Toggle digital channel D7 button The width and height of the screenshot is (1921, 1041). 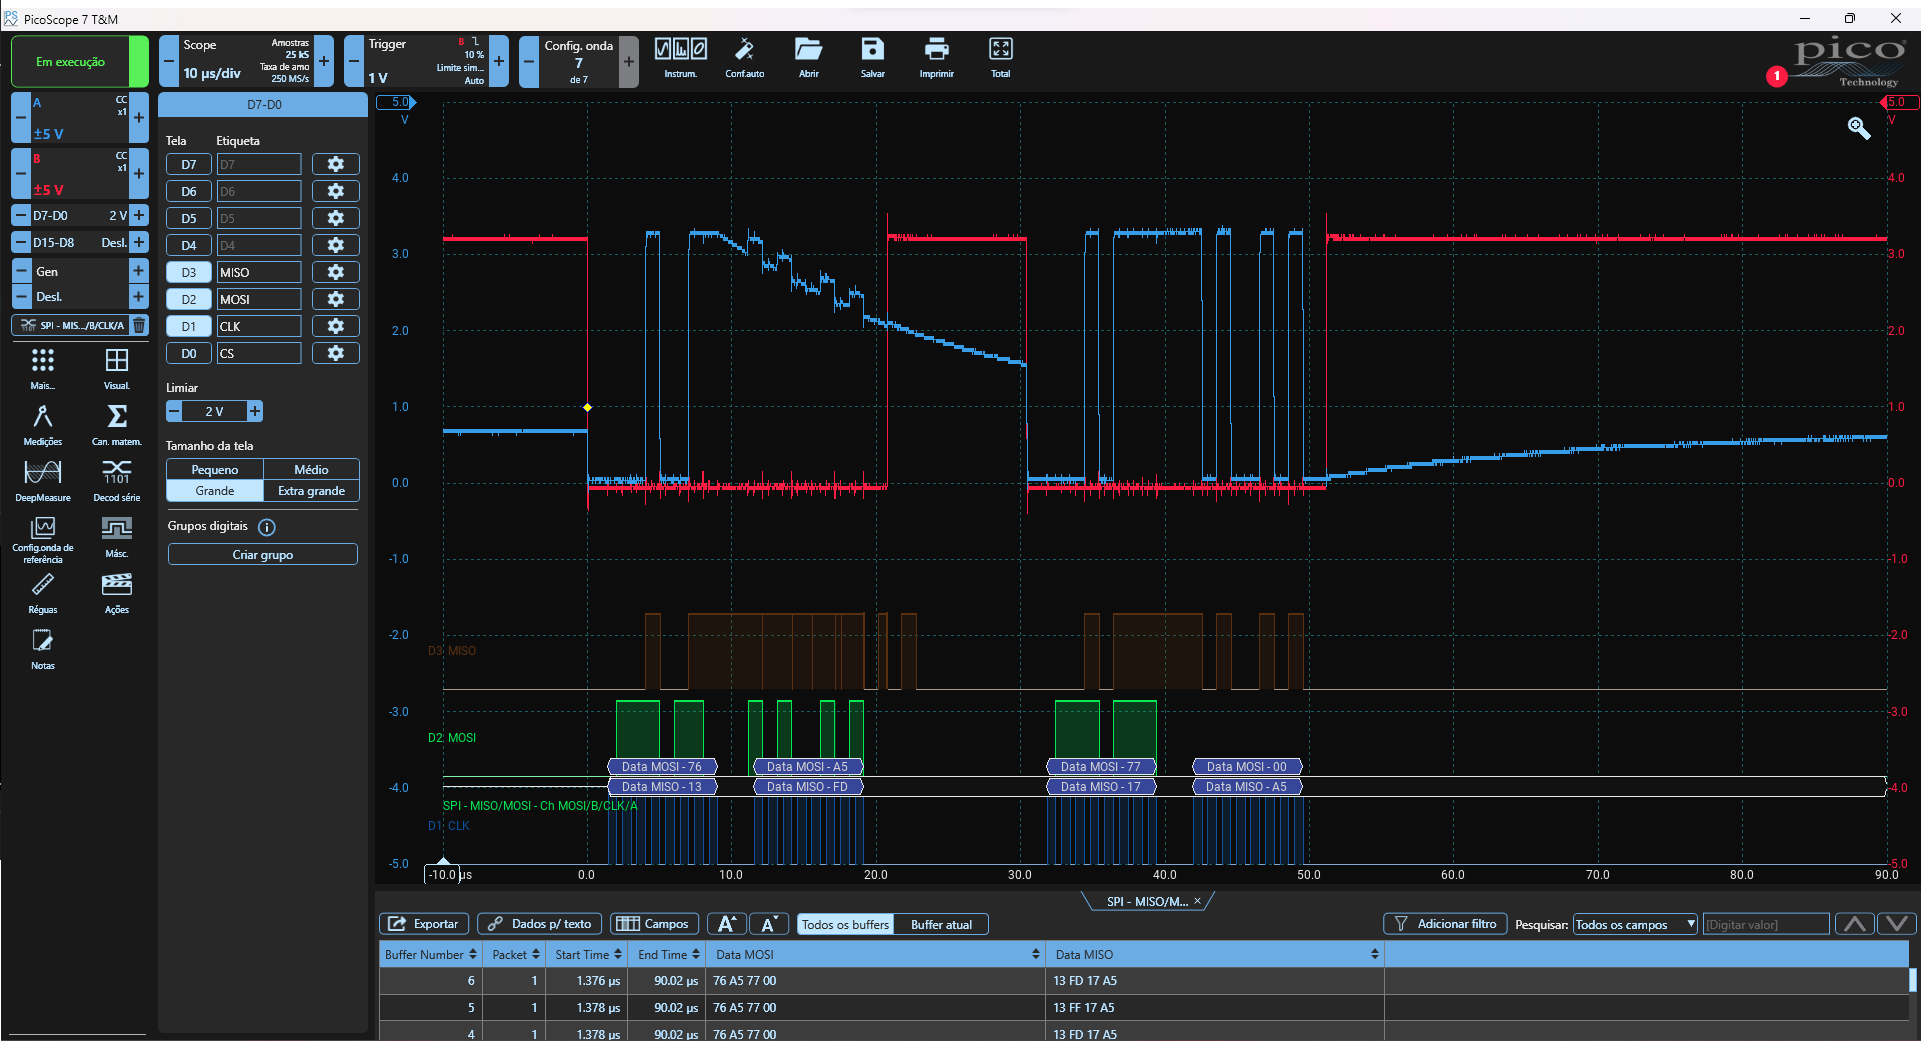click(x=189, y=164)
